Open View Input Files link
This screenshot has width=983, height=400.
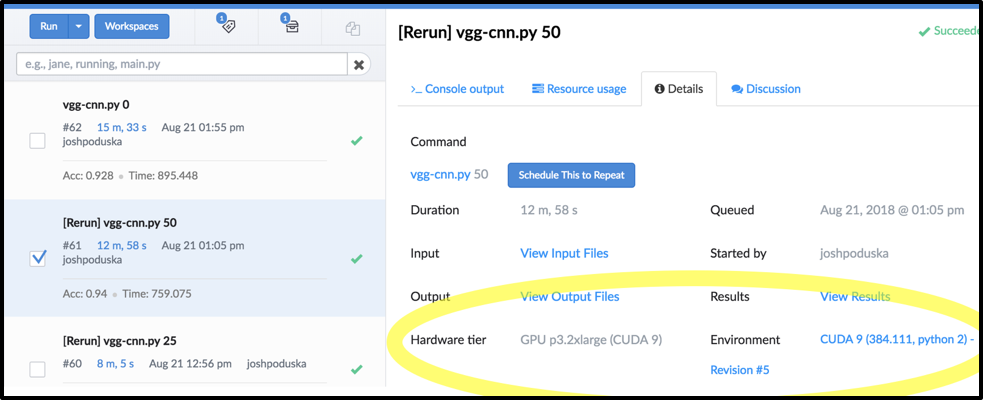564,253
